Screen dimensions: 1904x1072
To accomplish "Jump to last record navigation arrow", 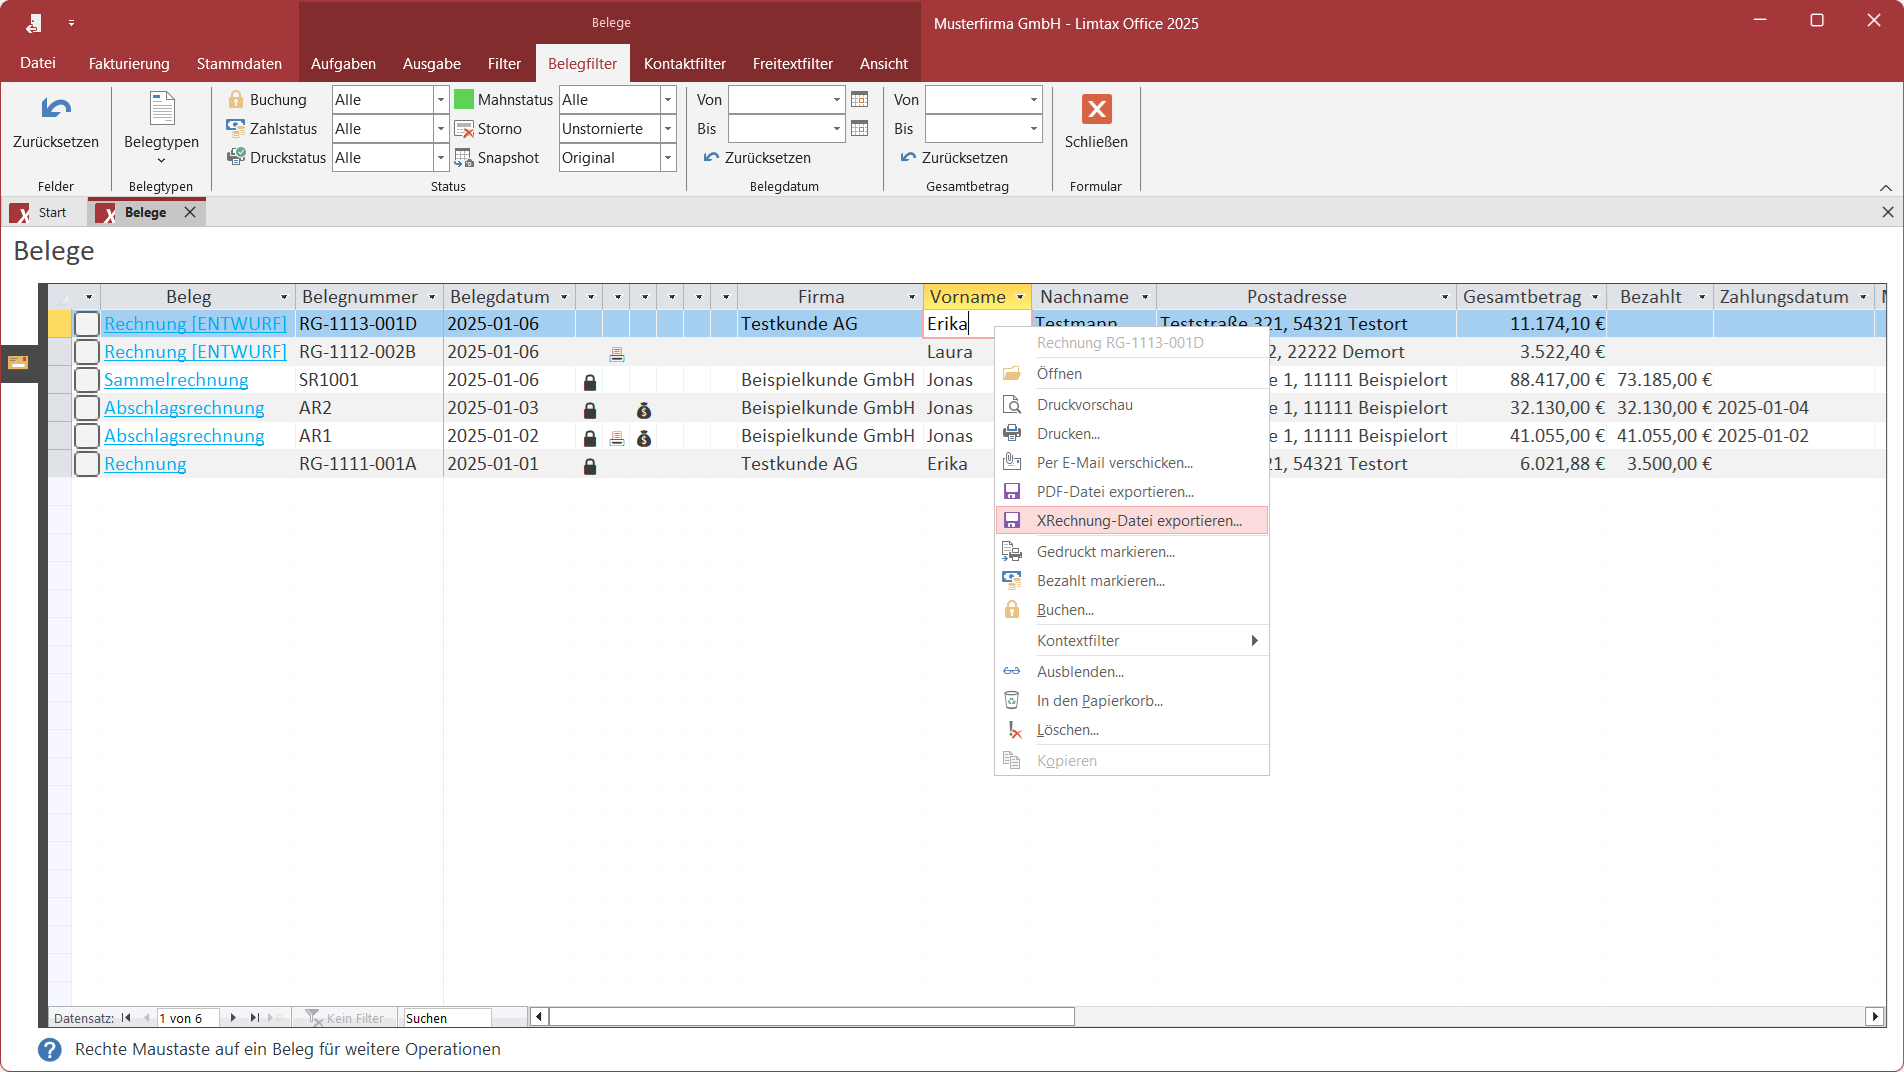I will click(x=254, y=1018).
